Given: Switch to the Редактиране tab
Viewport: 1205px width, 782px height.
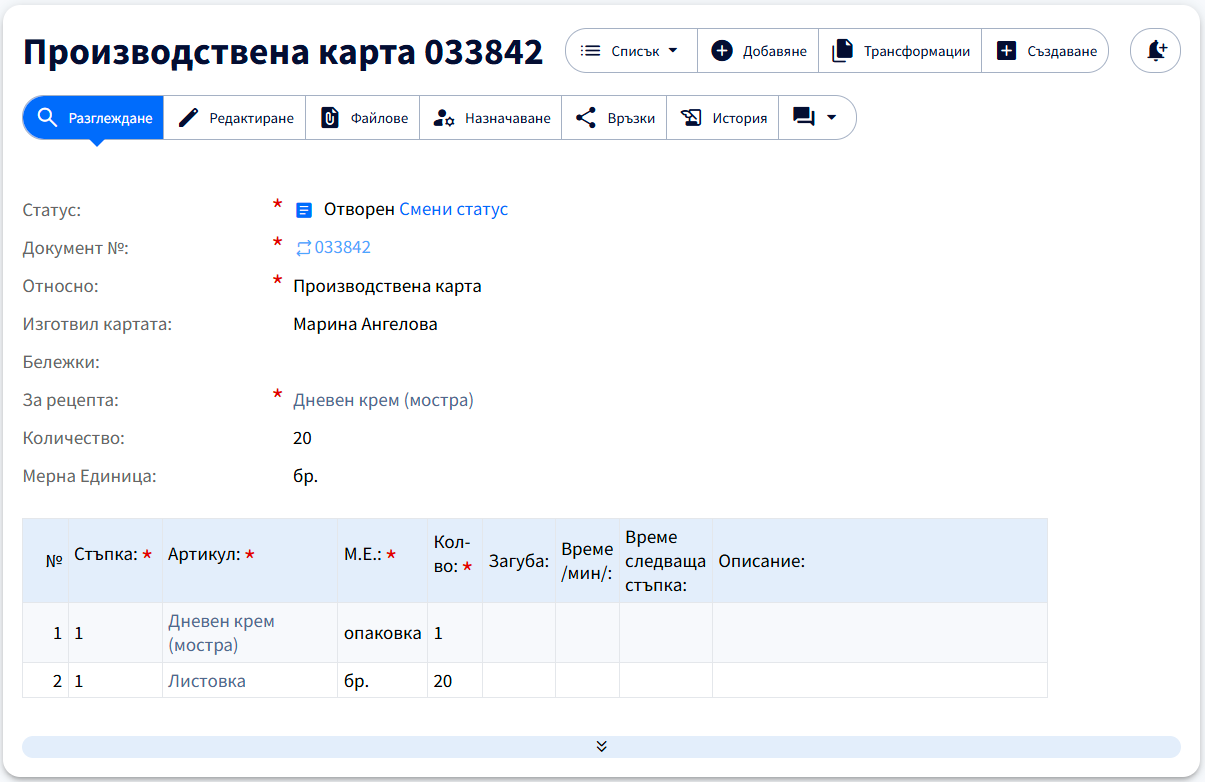Looking at the screenshot, I should click(233, 117).
